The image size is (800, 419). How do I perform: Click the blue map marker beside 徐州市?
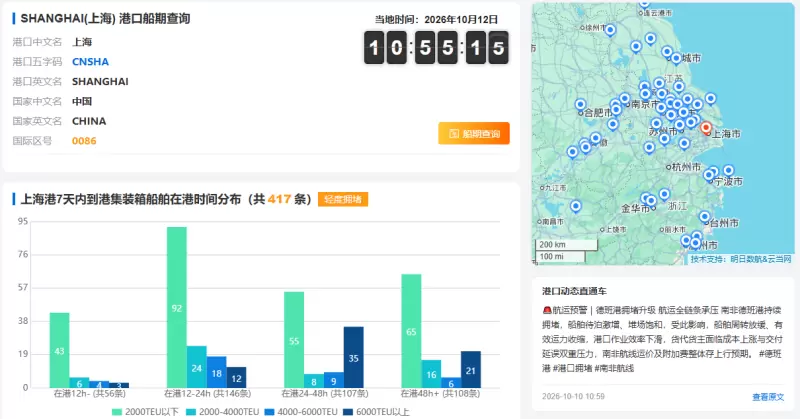coord(610,30)
